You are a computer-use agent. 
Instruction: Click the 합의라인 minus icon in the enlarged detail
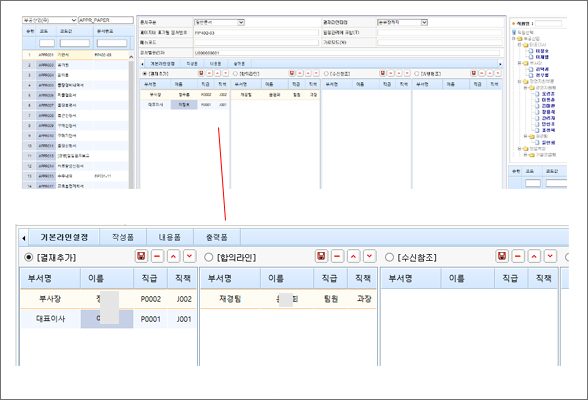pyautogui.click(x=337, y=256)
